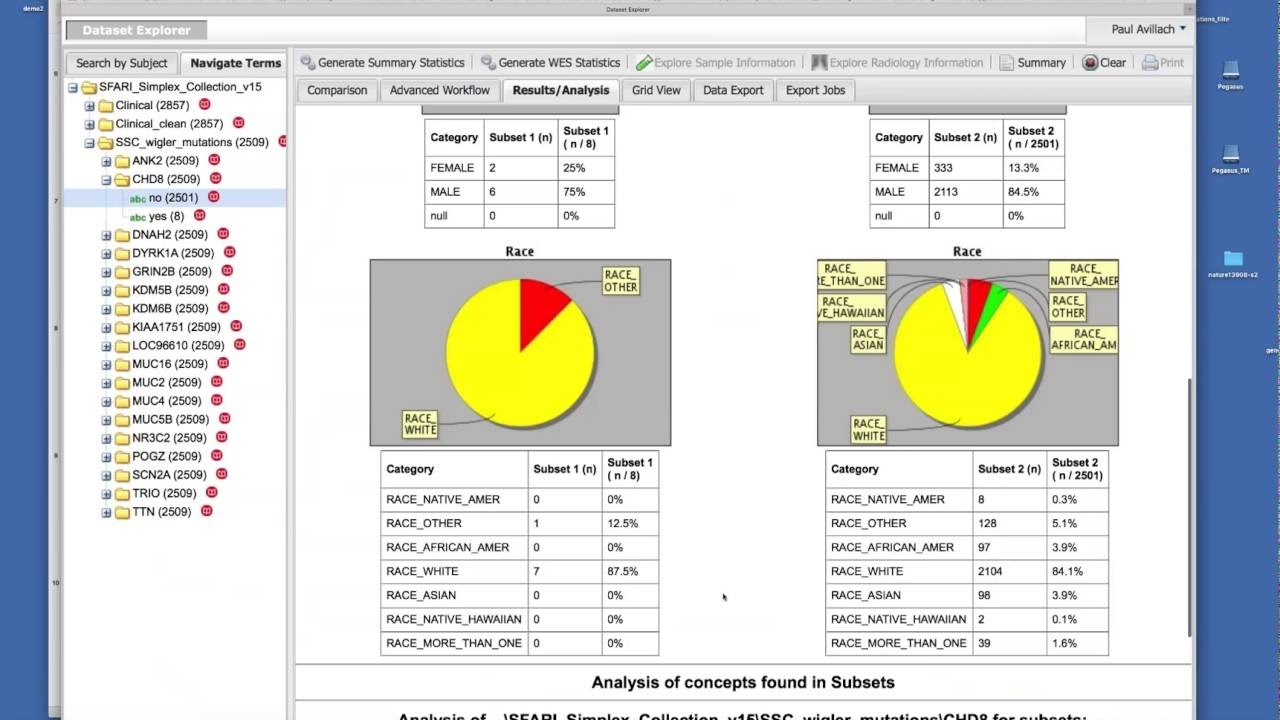The width and height of the screenshot is (1280, 720).
Task: Click the Generate WES Statistics icon
Action: 488,62
